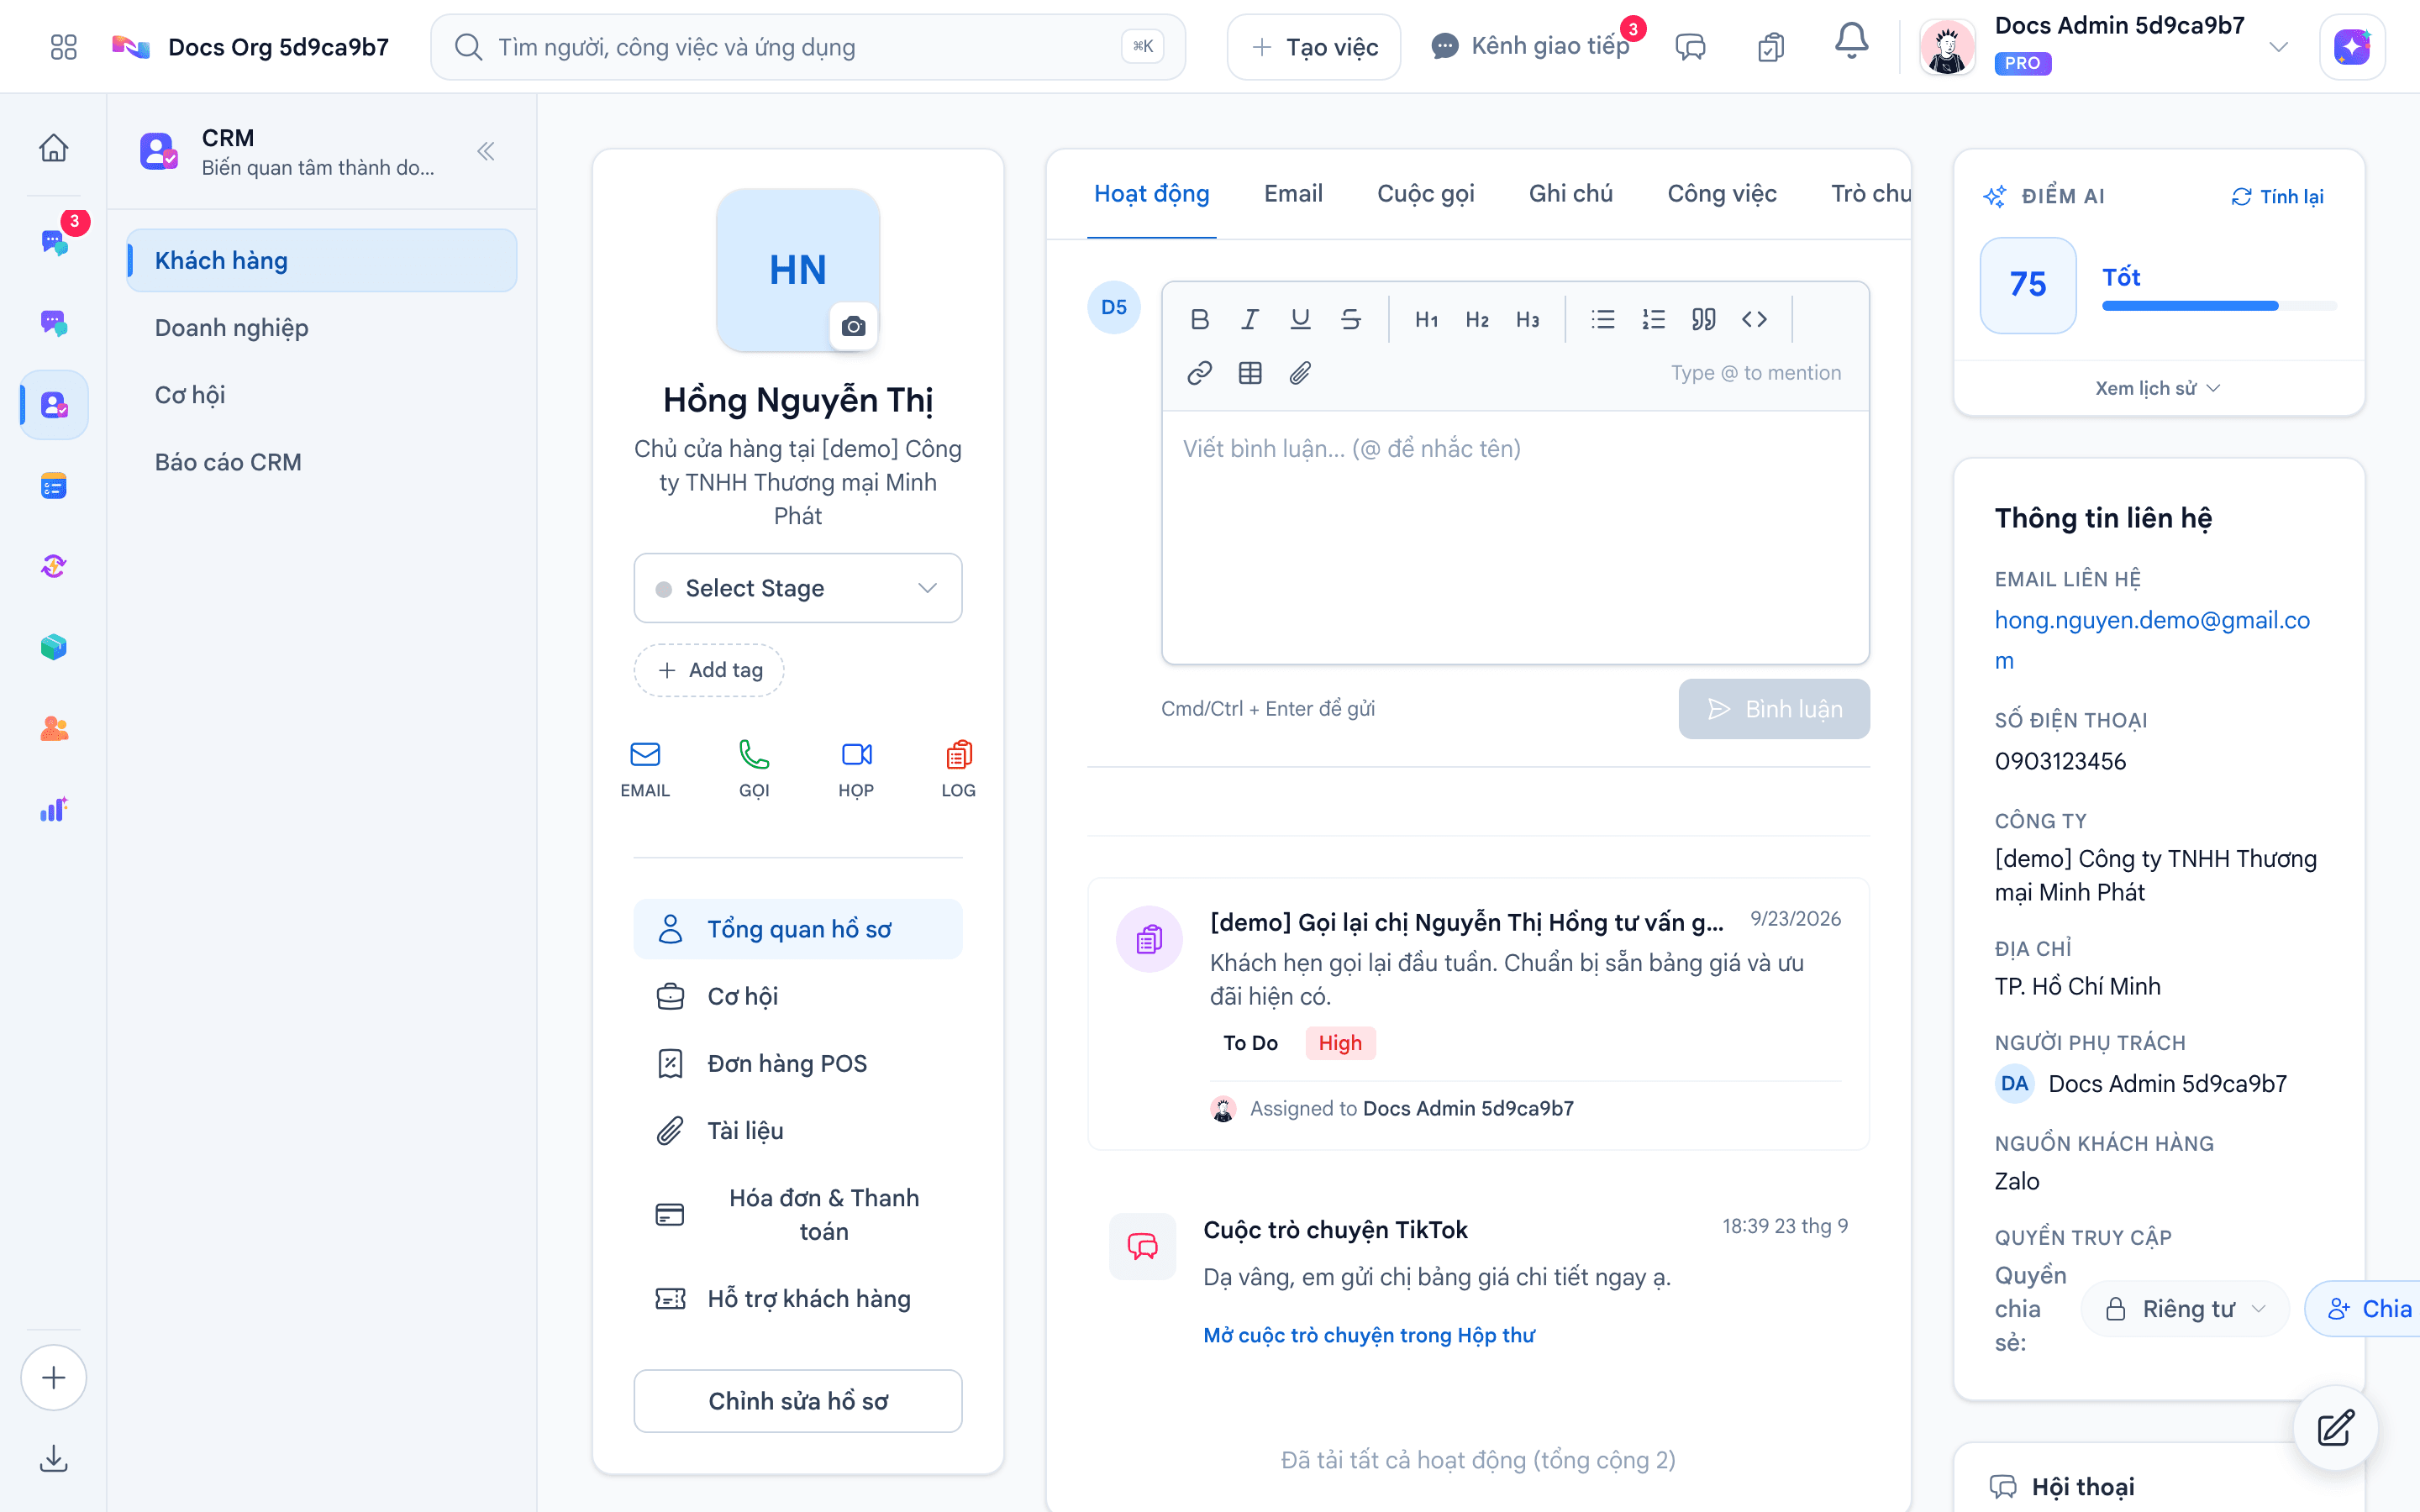Expand the Docs Admin account menu
Viewport: 2420px width, 1512px height.
click(x=2279, y=47)
